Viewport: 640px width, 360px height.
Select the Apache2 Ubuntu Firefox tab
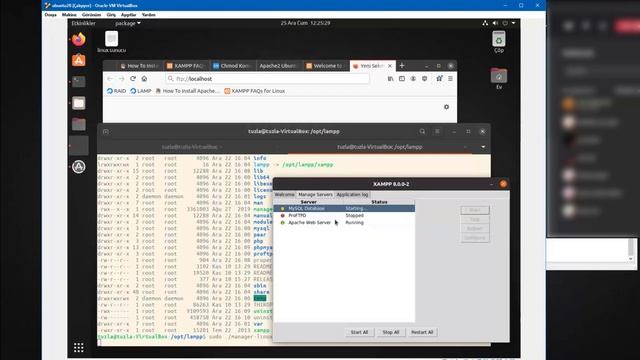(278, 66)
